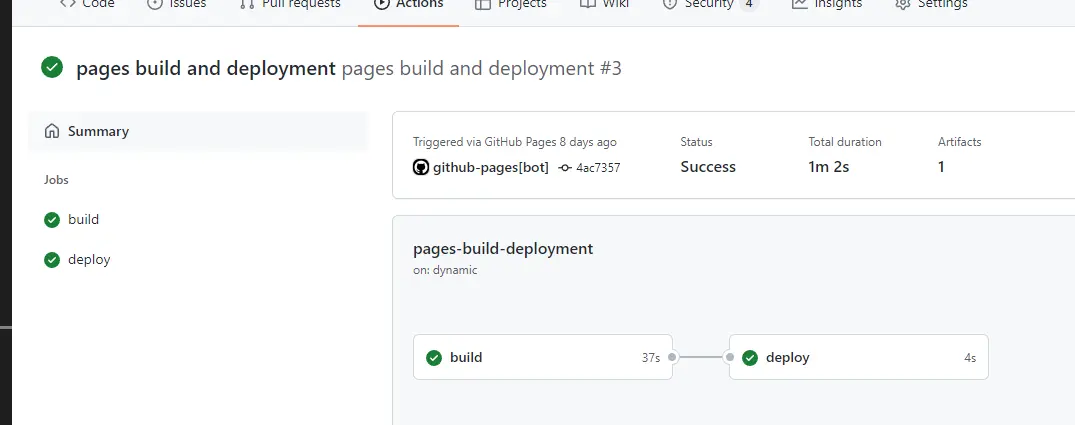Go to the Security tab
The width and height of the screenshot is (1075, 425).
[x=708, y=5]
